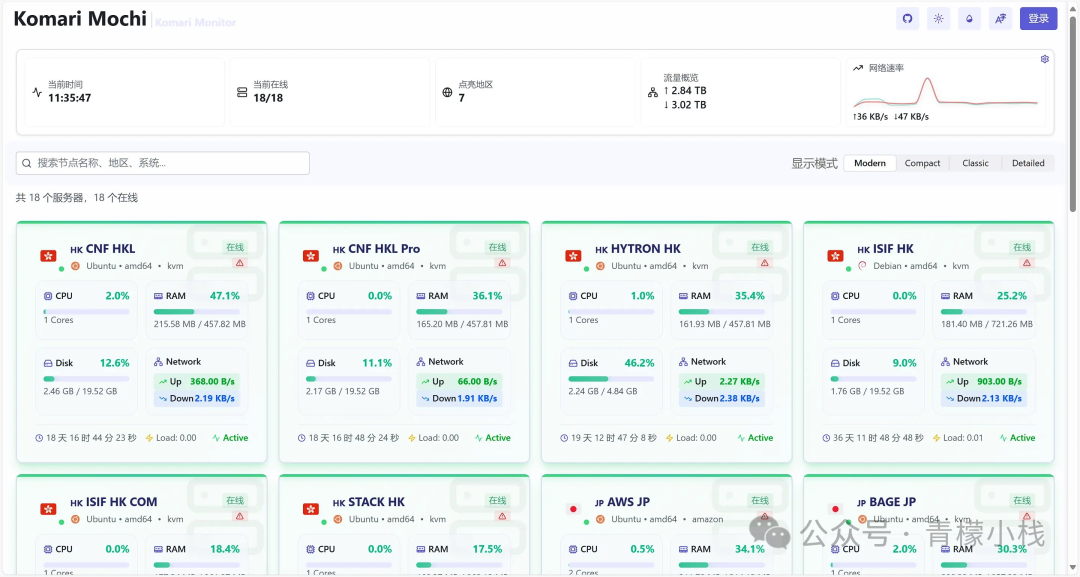Viewport: 1080px width, 577px height.
Task: Click the Disk icon on CNF HKL card
Action: point(48,363)
